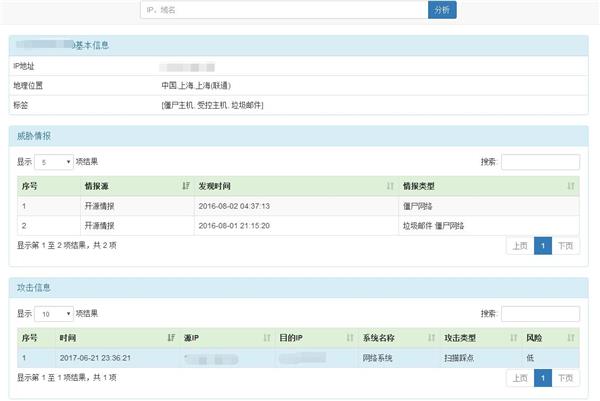Sort threat table by 发现时间 column icon
This screenshot has width=600, height=401.
coord(390,186)
